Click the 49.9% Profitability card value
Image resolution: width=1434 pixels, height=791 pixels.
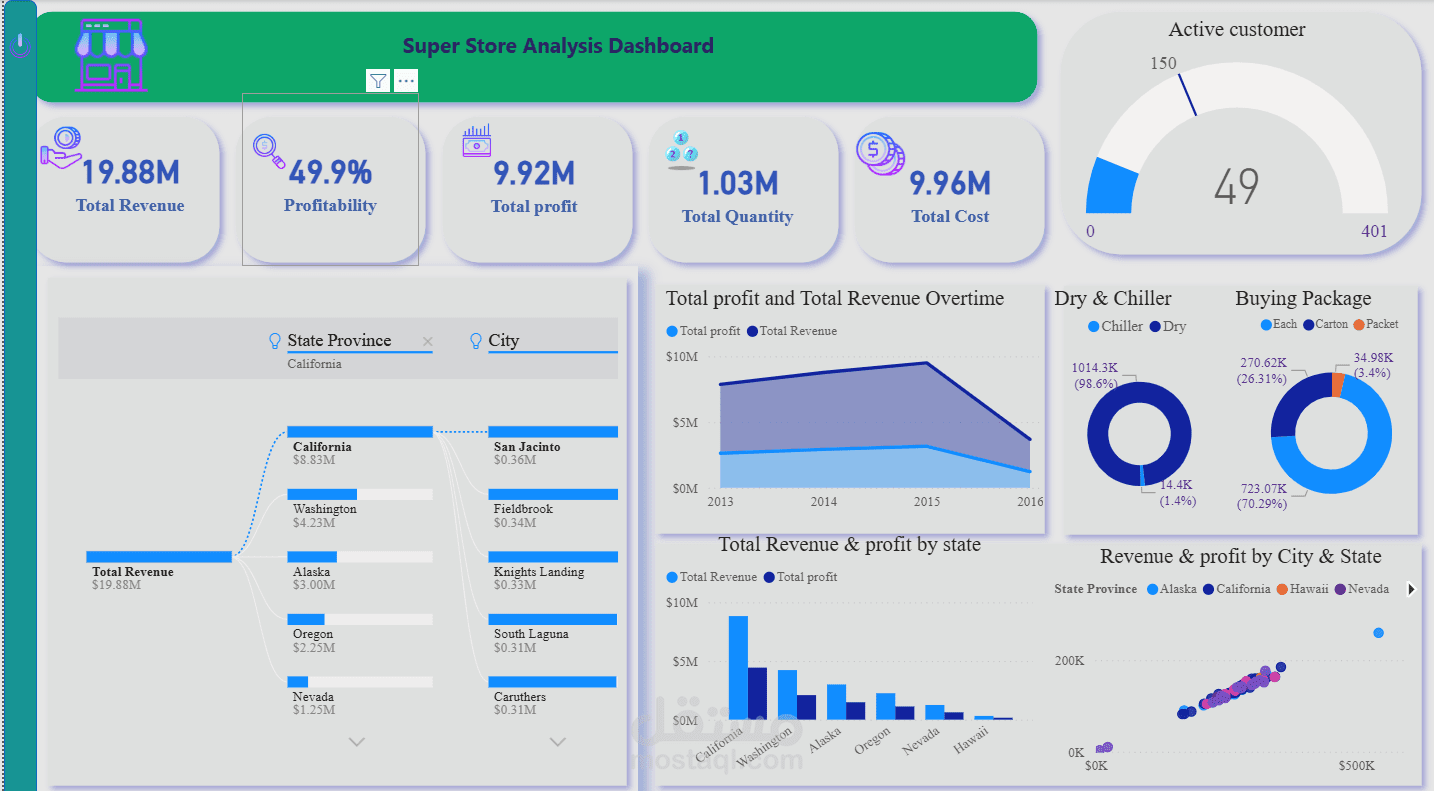(x=330, y=172)
